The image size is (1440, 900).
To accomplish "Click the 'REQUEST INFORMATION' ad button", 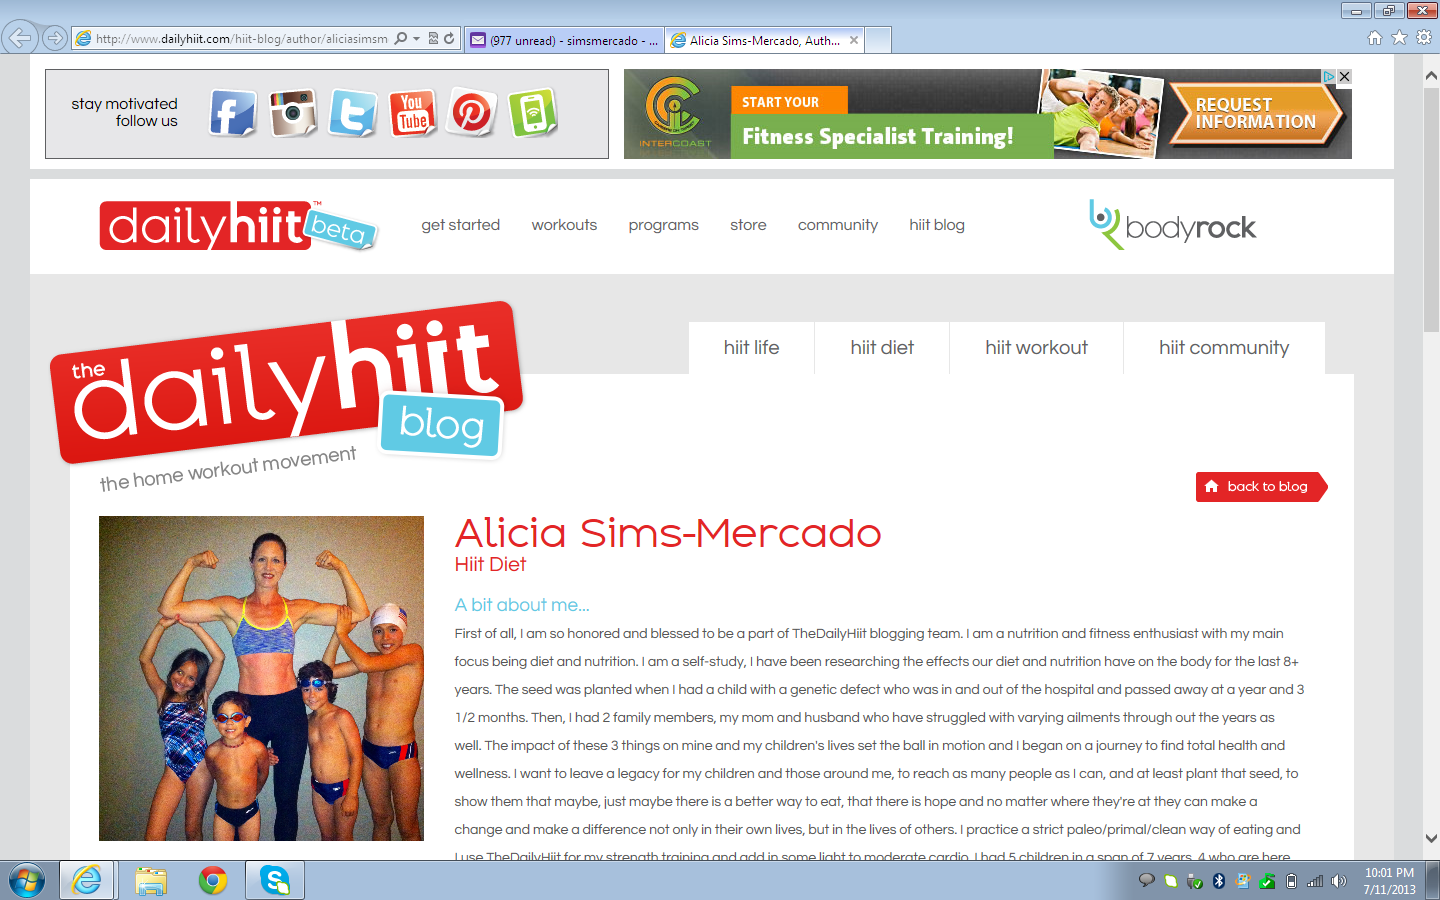I will (1255, 113).
